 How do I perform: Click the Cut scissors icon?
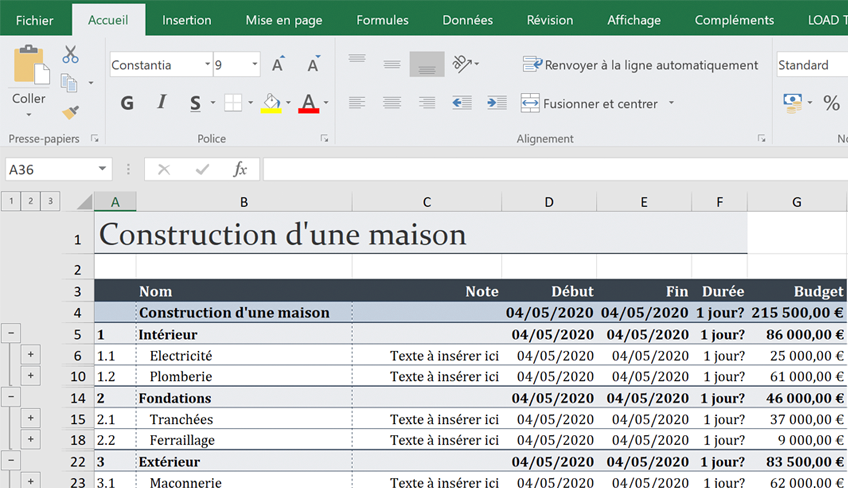click(70, 55)
